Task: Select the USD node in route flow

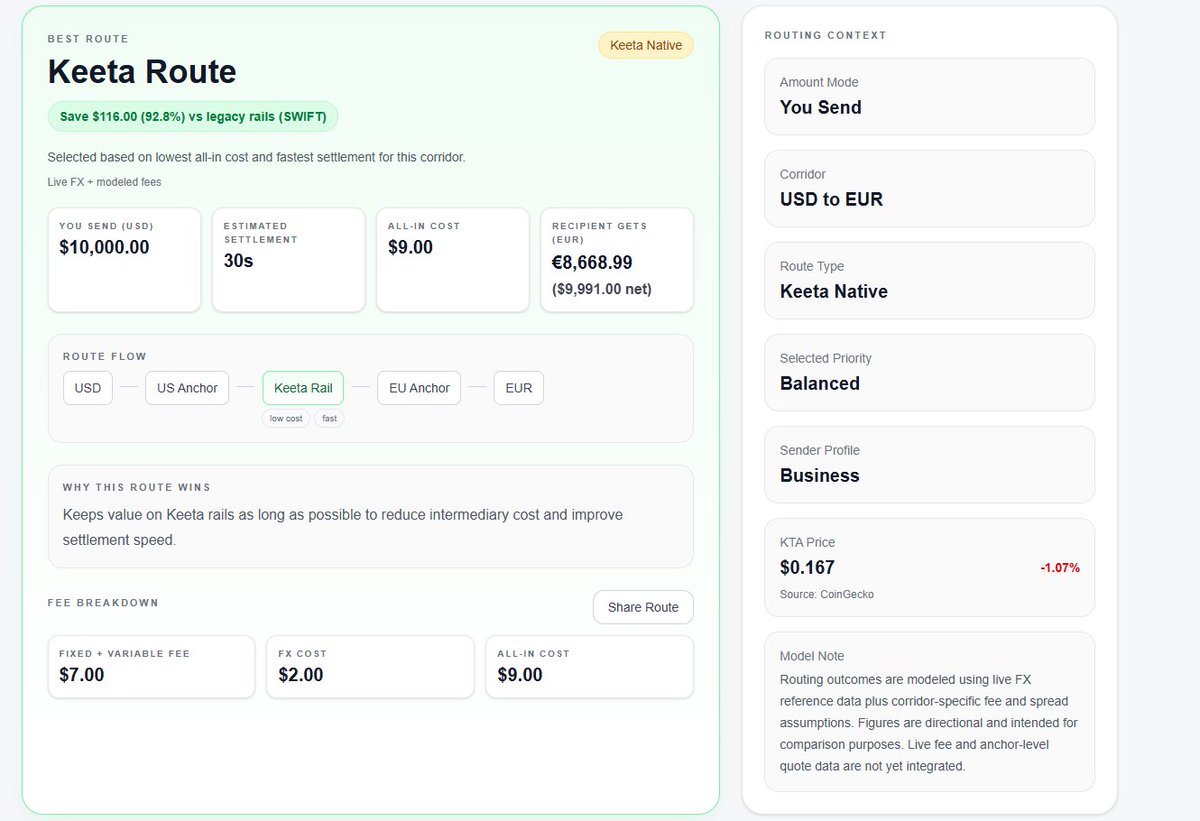Action: click(88, 388)
